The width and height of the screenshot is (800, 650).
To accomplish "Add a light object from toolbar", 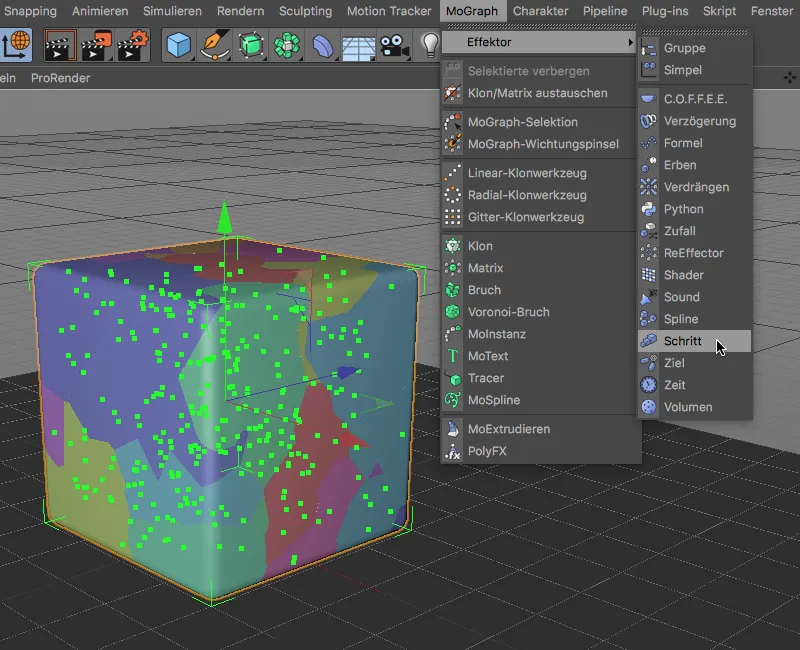I will (x=430, y=44).
